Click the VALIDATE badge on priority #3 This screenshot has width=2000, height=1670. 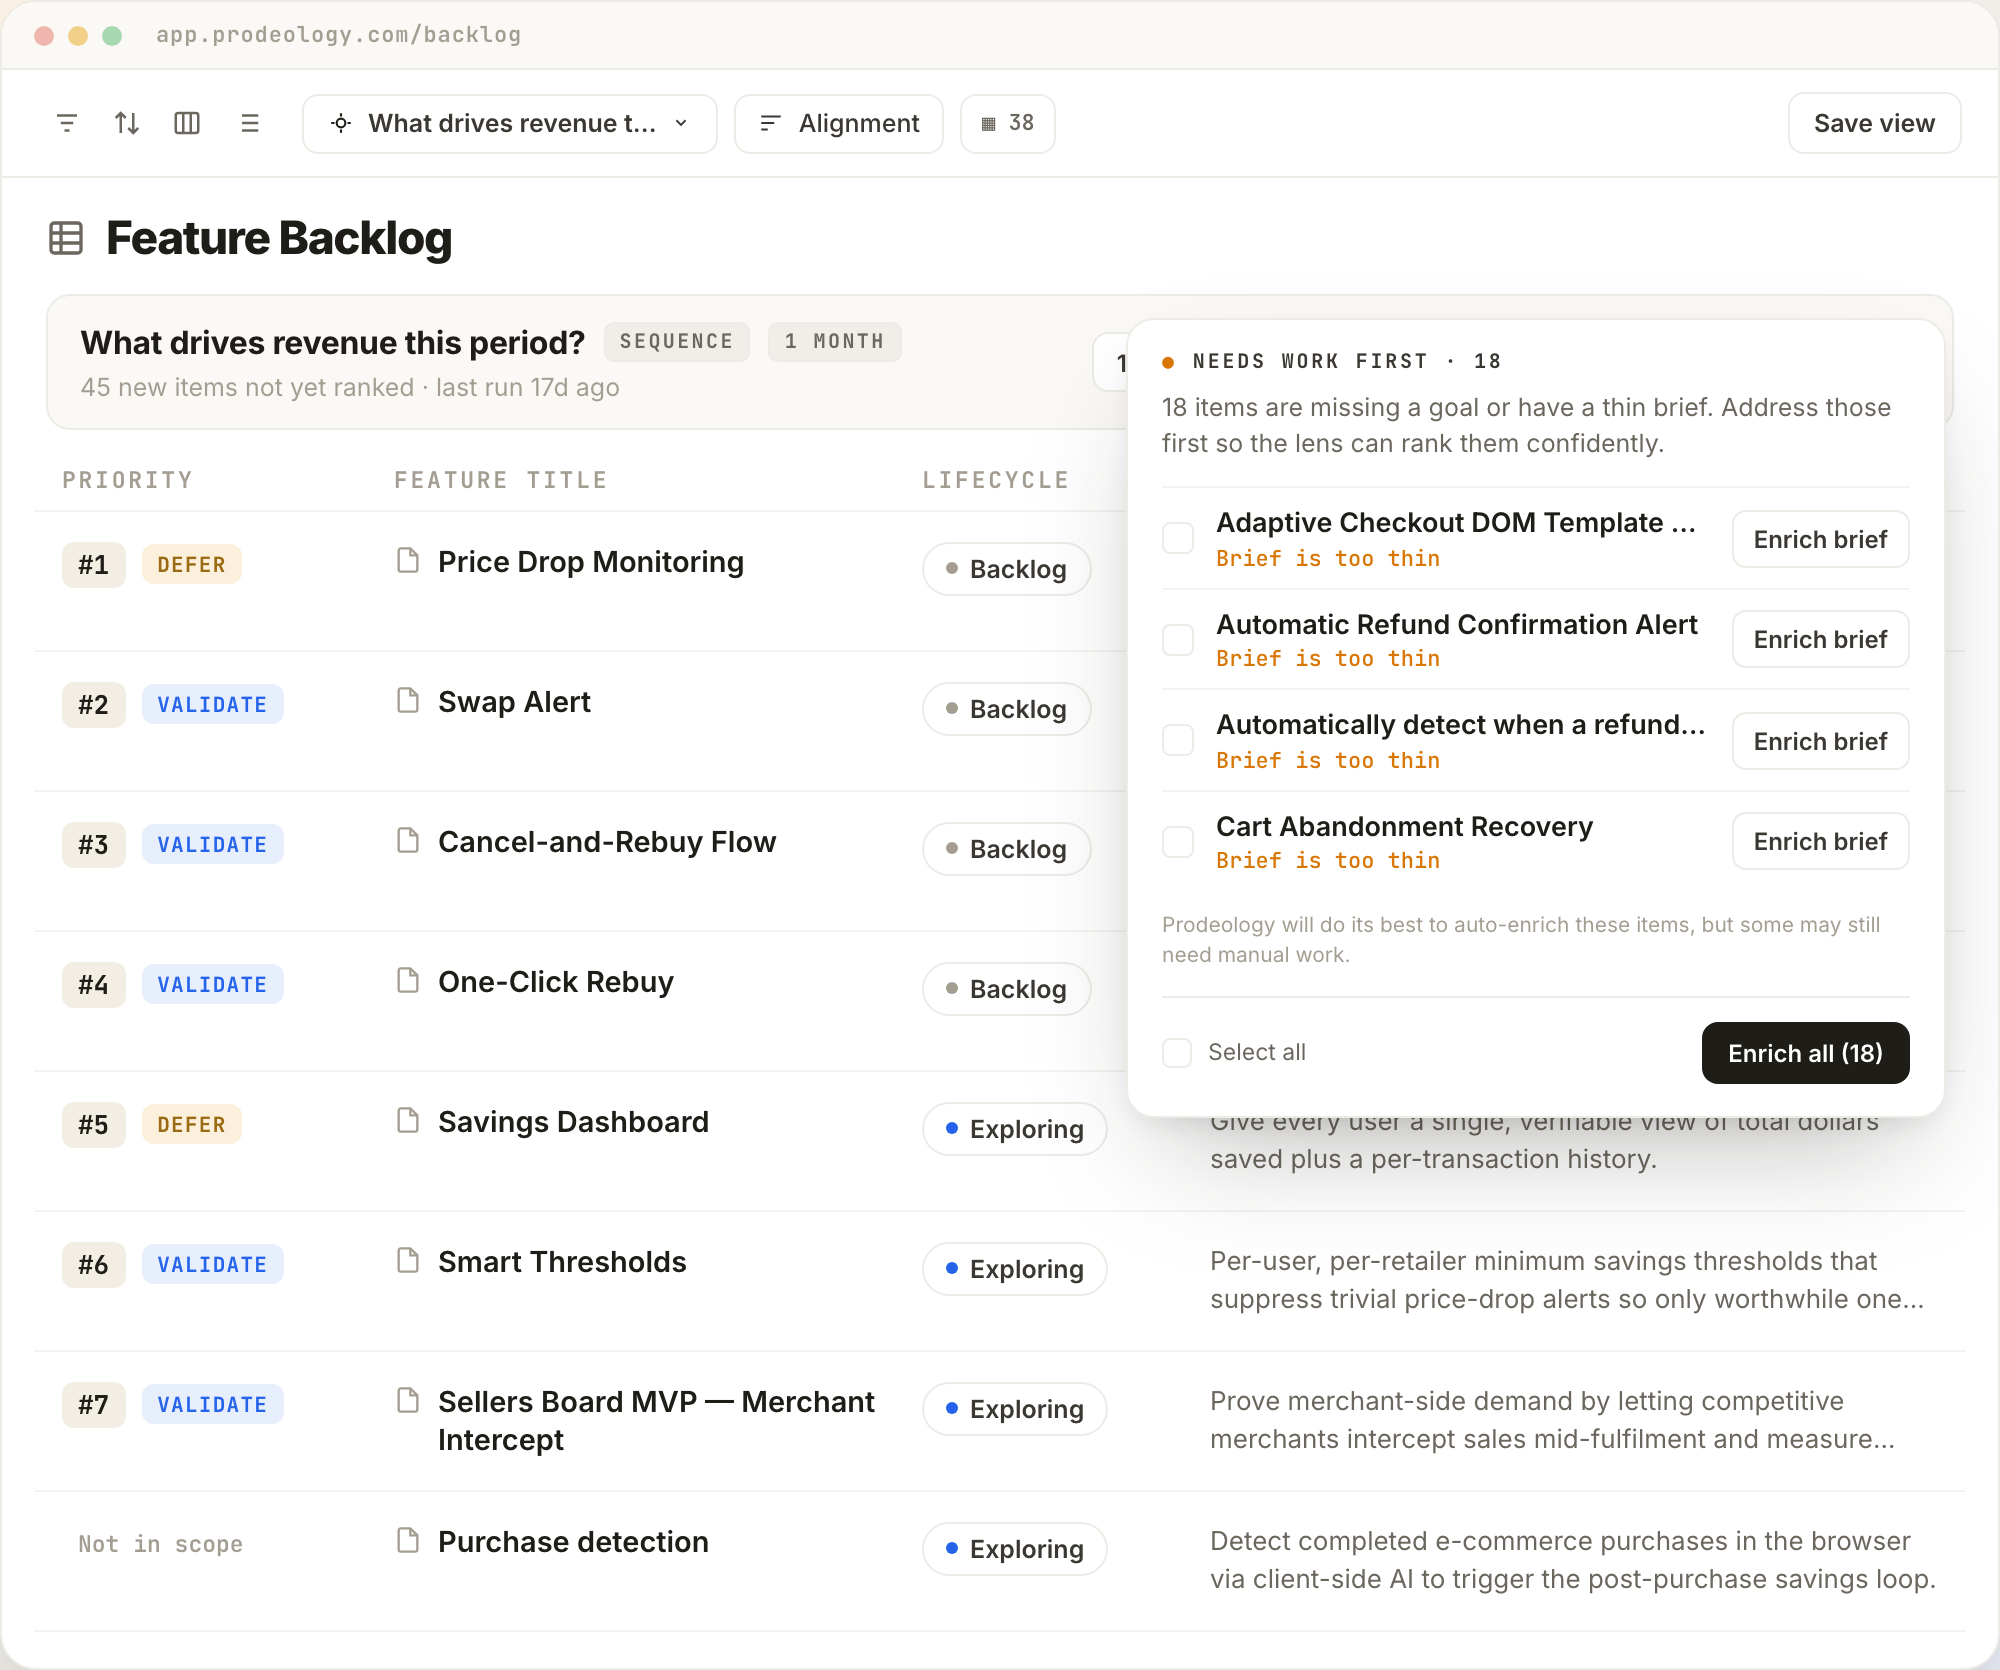point(212,845)
